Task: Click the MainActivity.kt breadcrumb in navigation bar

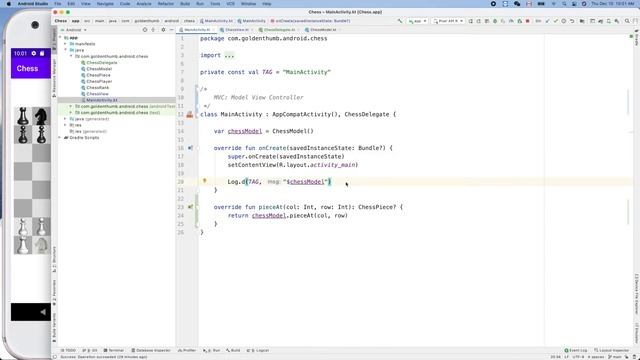Action: coord(216,21)
